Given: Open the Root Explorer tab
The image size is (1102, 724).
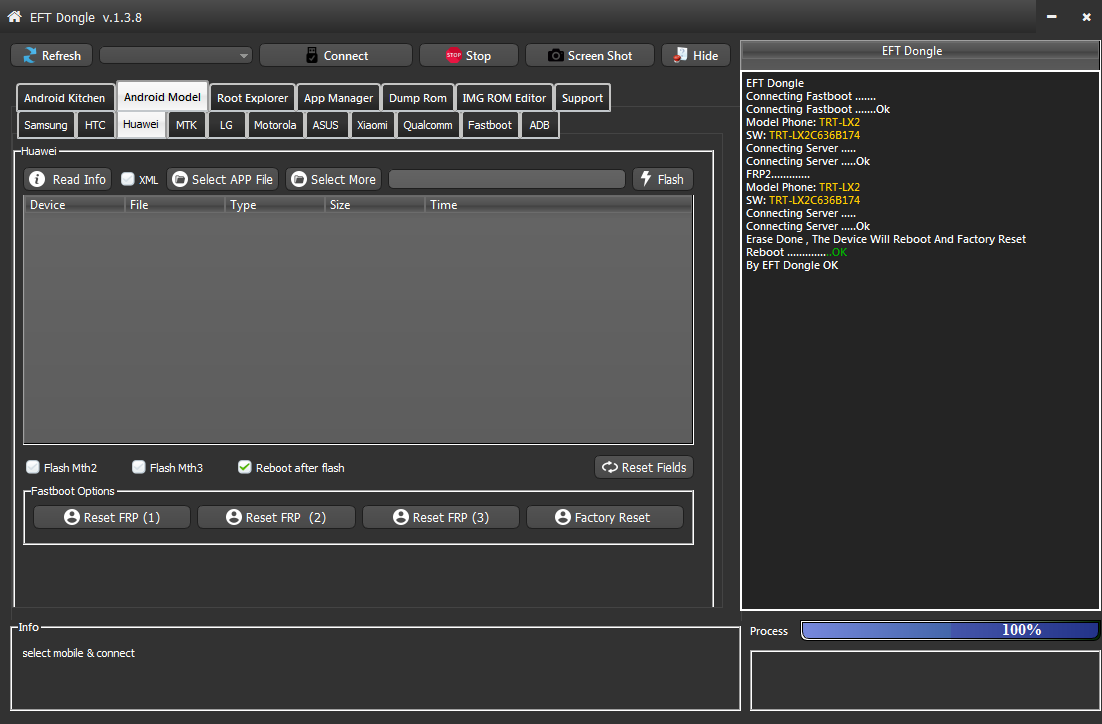Looking at the screenshot, I should pyautogui.click(x=252, y=98).
